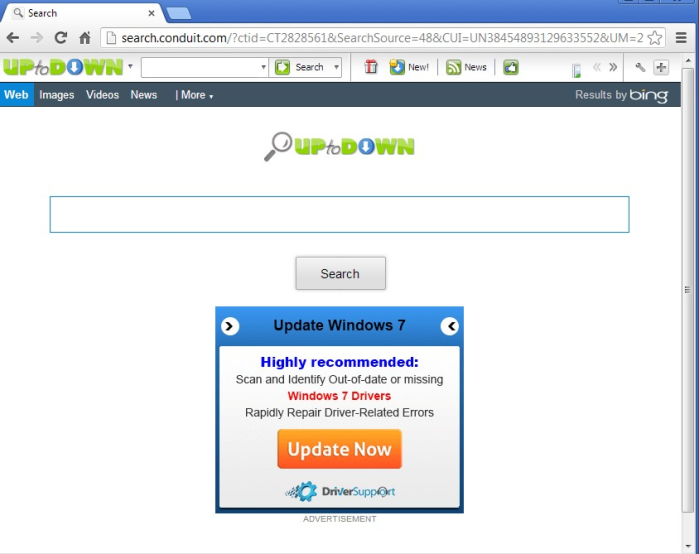Close the Search browser tab
The image size is (699, 554).
click(152, 13)
